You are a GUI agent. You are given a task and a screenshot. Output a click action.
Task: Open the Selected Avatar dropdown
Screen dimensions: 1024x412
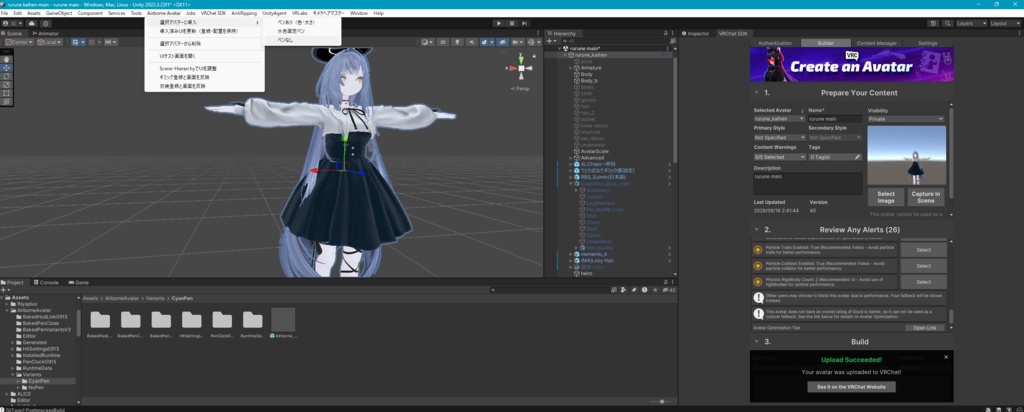(x=780, y=119)
